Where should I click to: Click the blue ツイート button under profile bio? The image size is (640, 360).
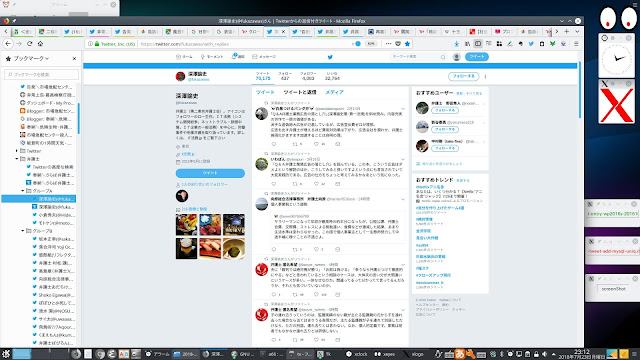coord(210,173)
